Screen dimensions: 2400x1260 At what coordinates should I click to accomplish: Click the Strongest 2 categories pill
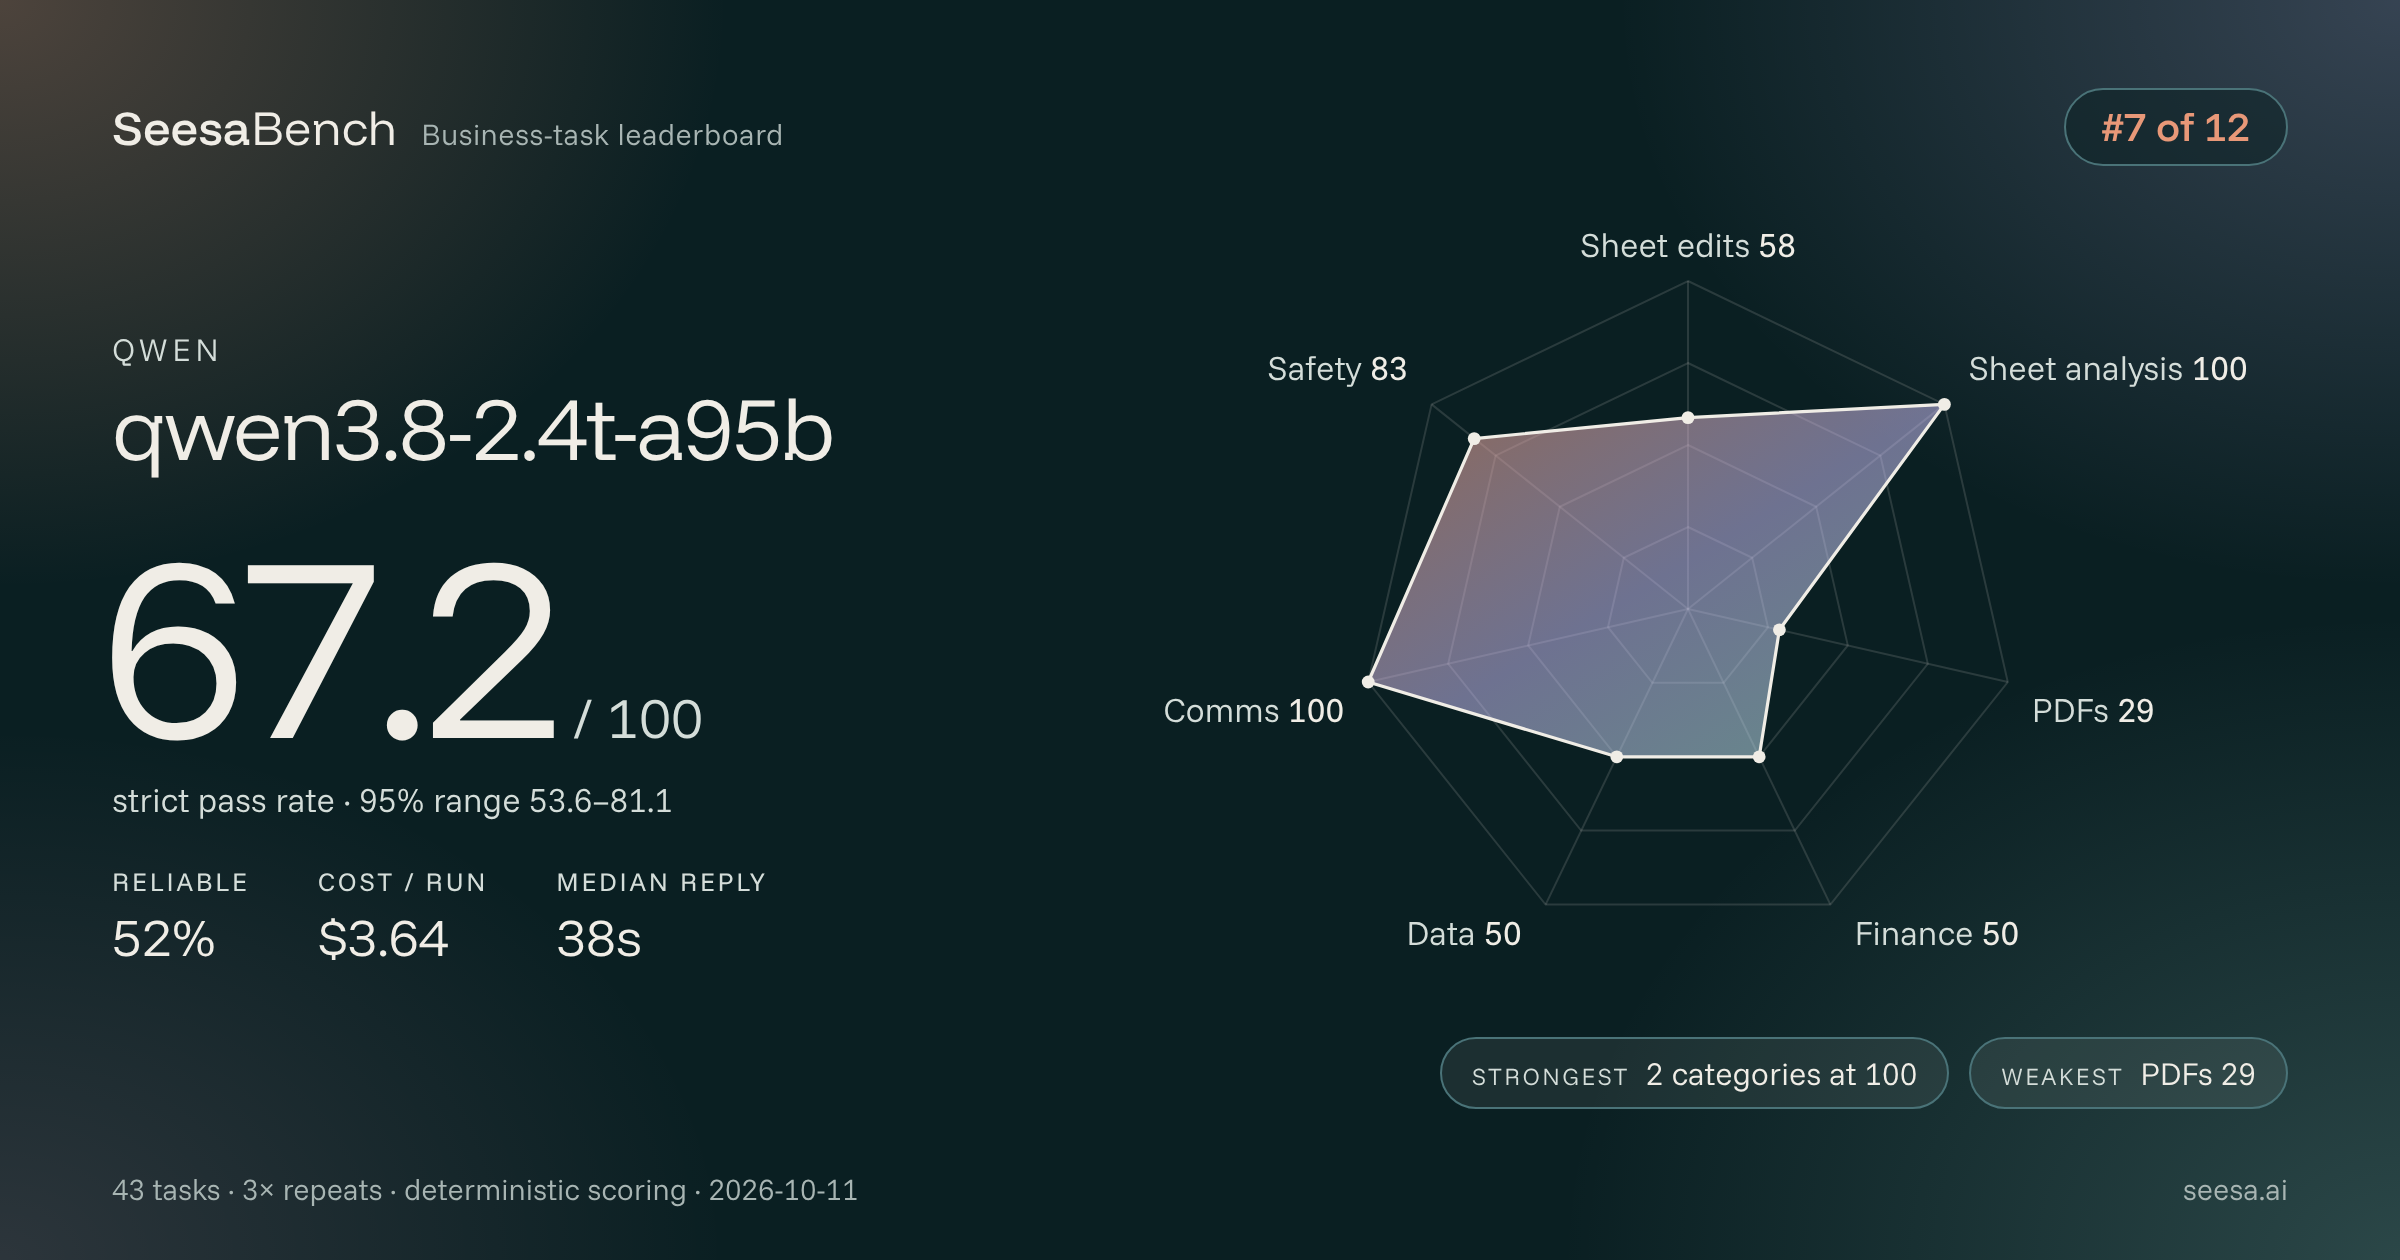point(1694,1073)
